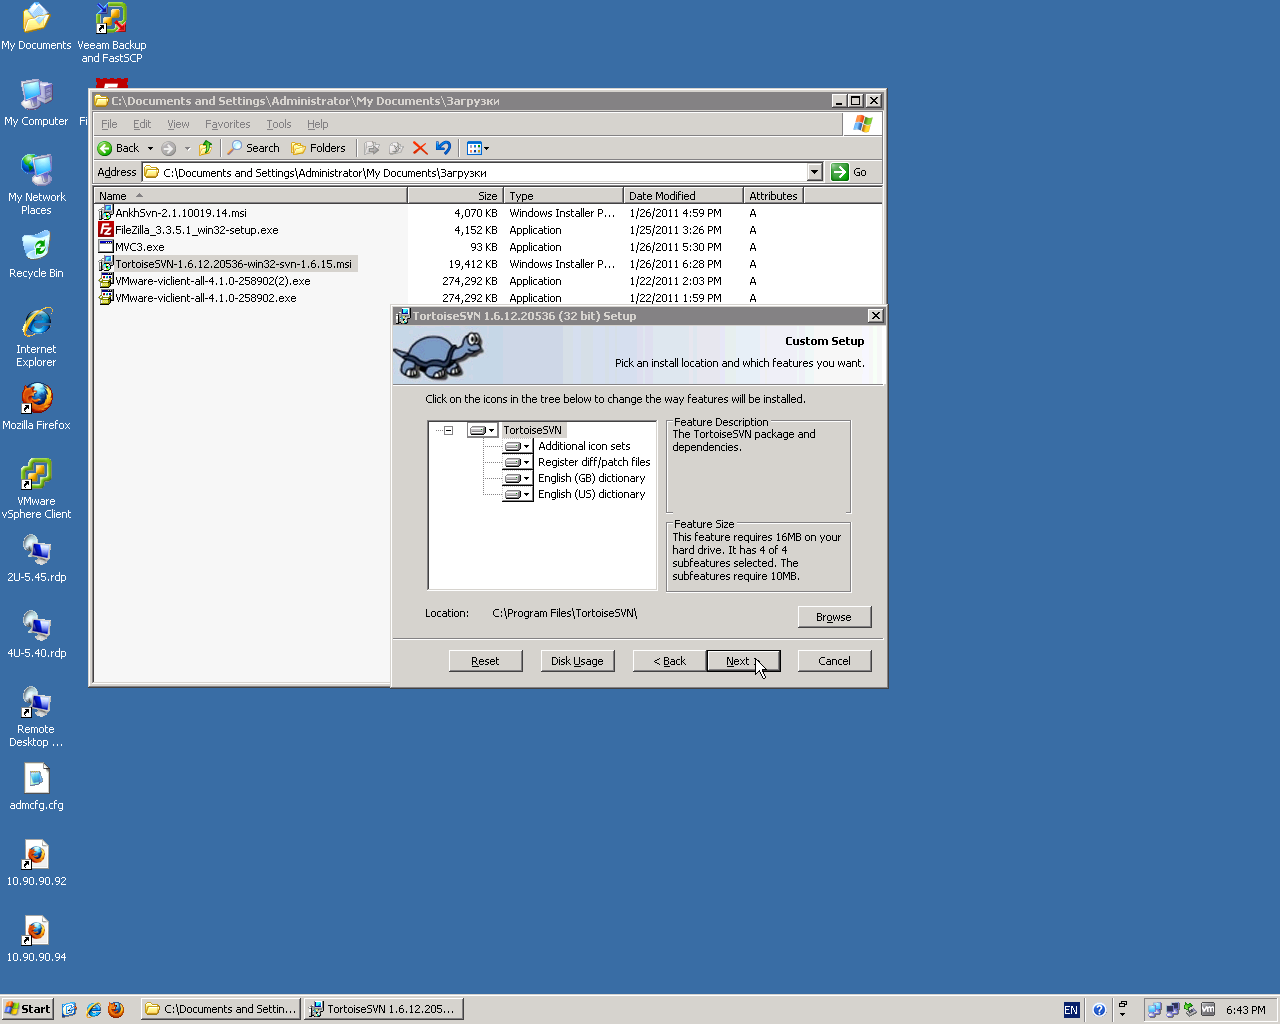
Task: Sort files by the Date Modified column header
Action: coord(684,196)
